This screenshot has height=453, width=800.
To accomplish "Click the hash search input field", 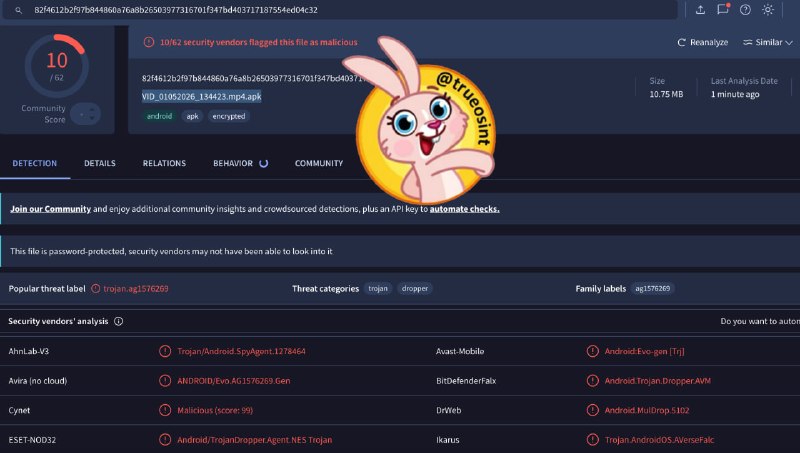I will tap(340, 10).
